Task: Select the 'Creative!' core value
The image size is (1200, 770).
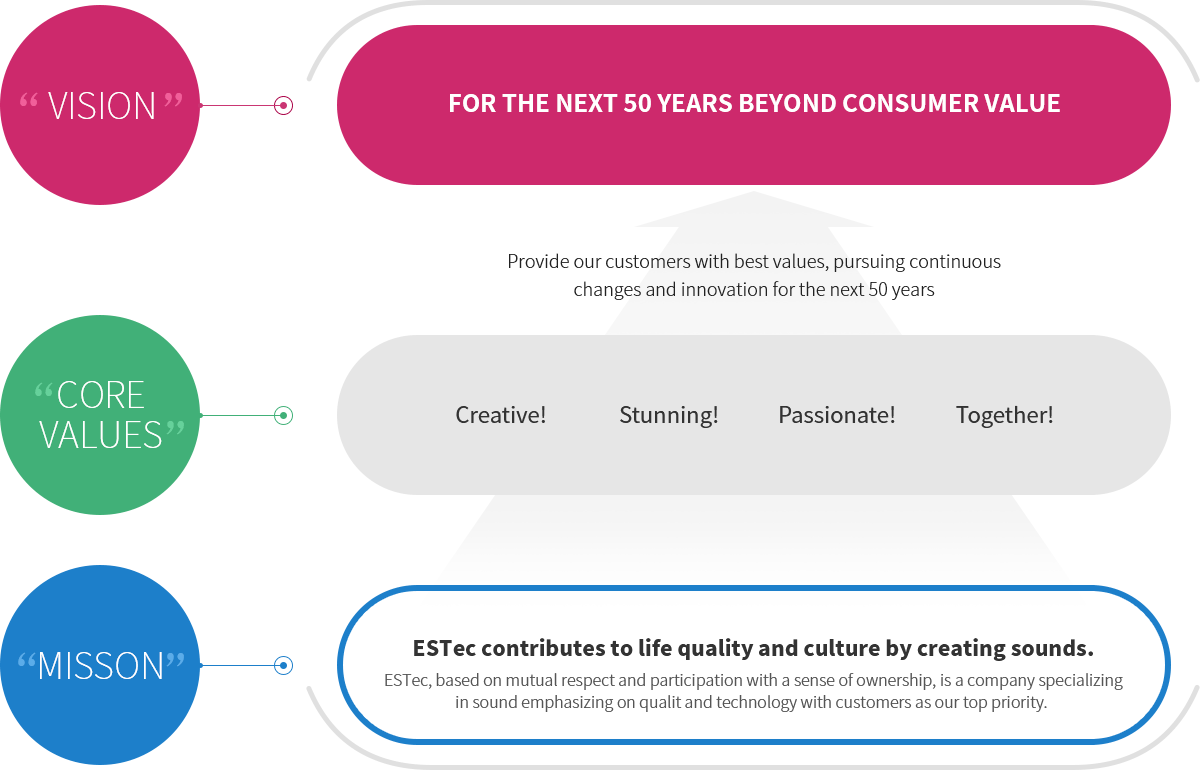Action: pos(501,415)
